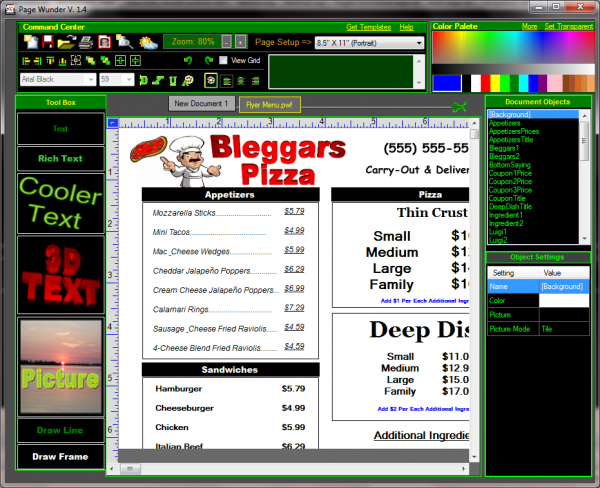Open a file using the folder icon
Screen dimensions: 600x488
pos(67,42)
